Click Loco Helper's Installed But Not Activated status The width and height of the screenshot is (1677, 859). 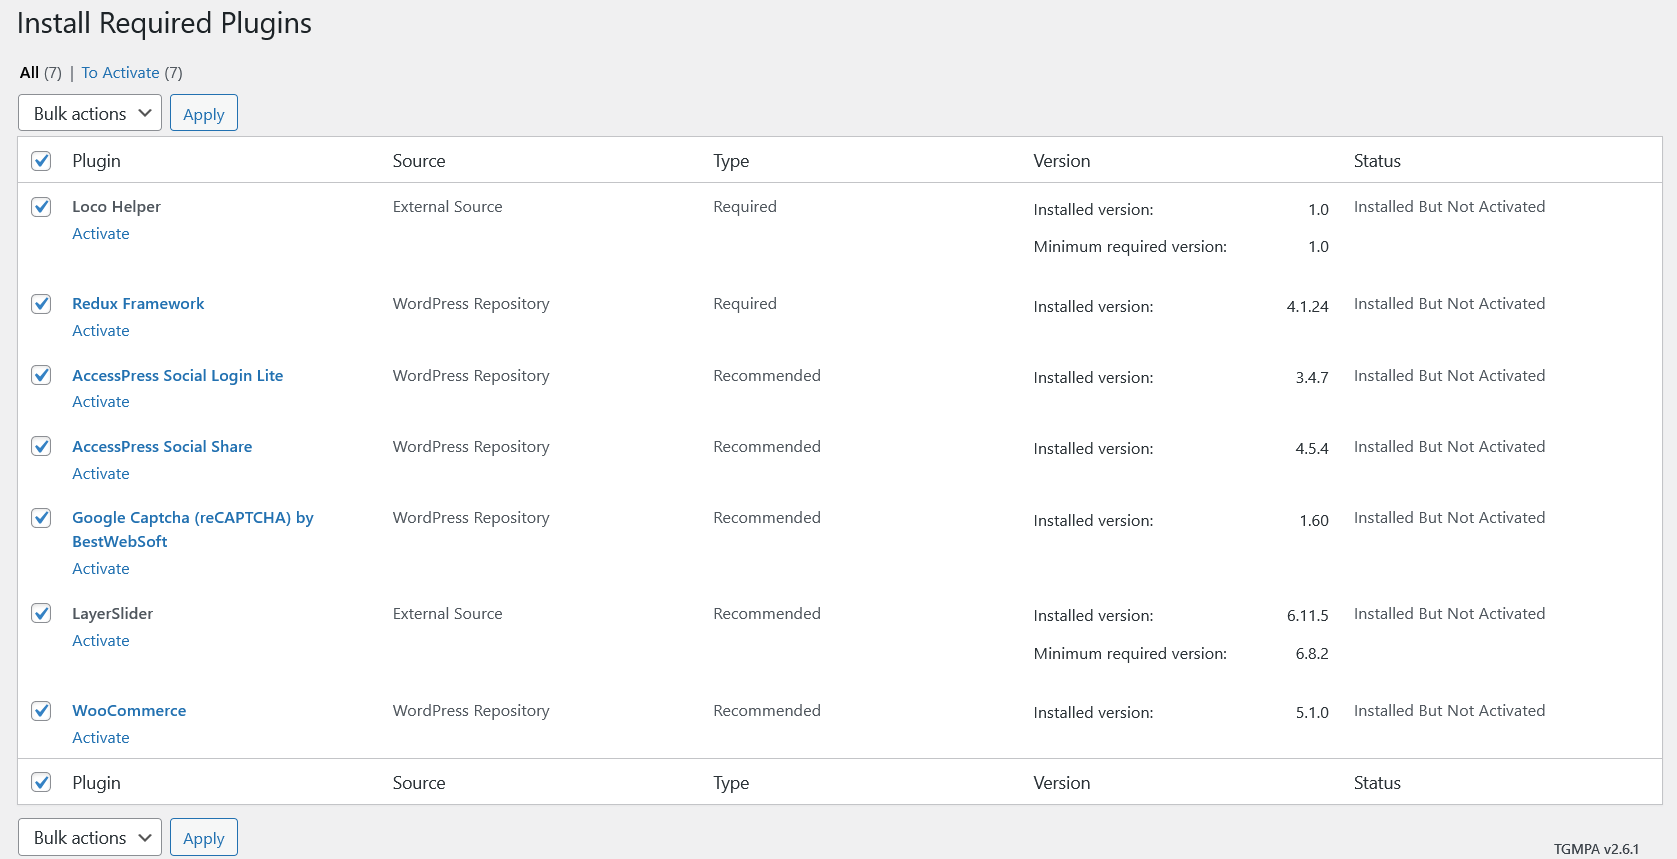[x=1449, y=207]
